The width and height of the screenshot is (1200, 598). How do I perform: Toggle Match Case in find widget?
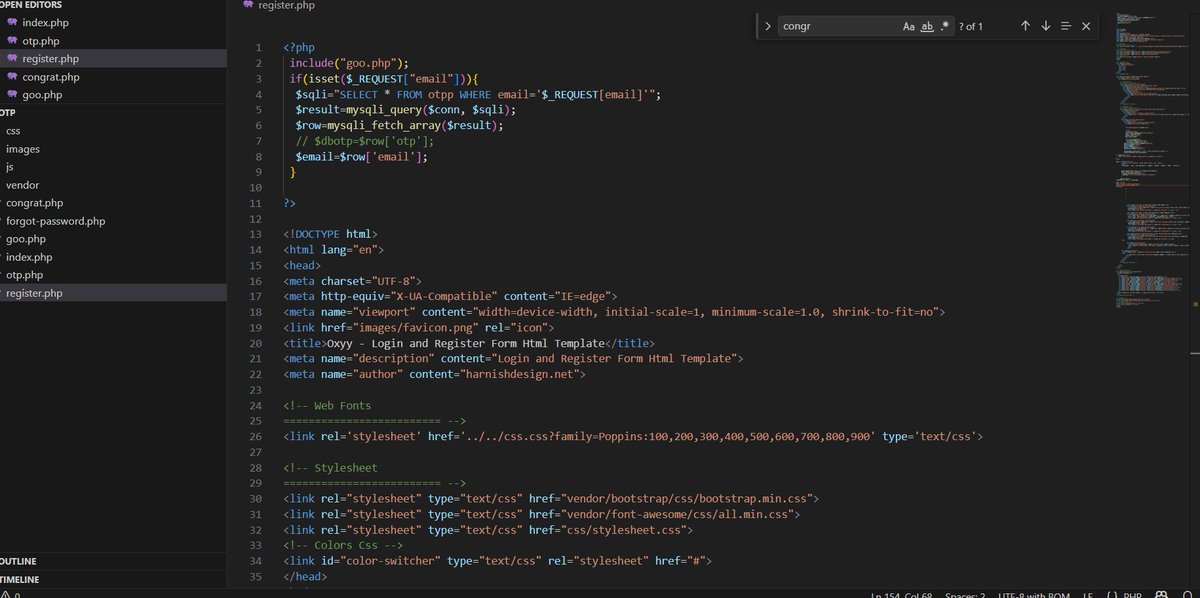point(909,26)
